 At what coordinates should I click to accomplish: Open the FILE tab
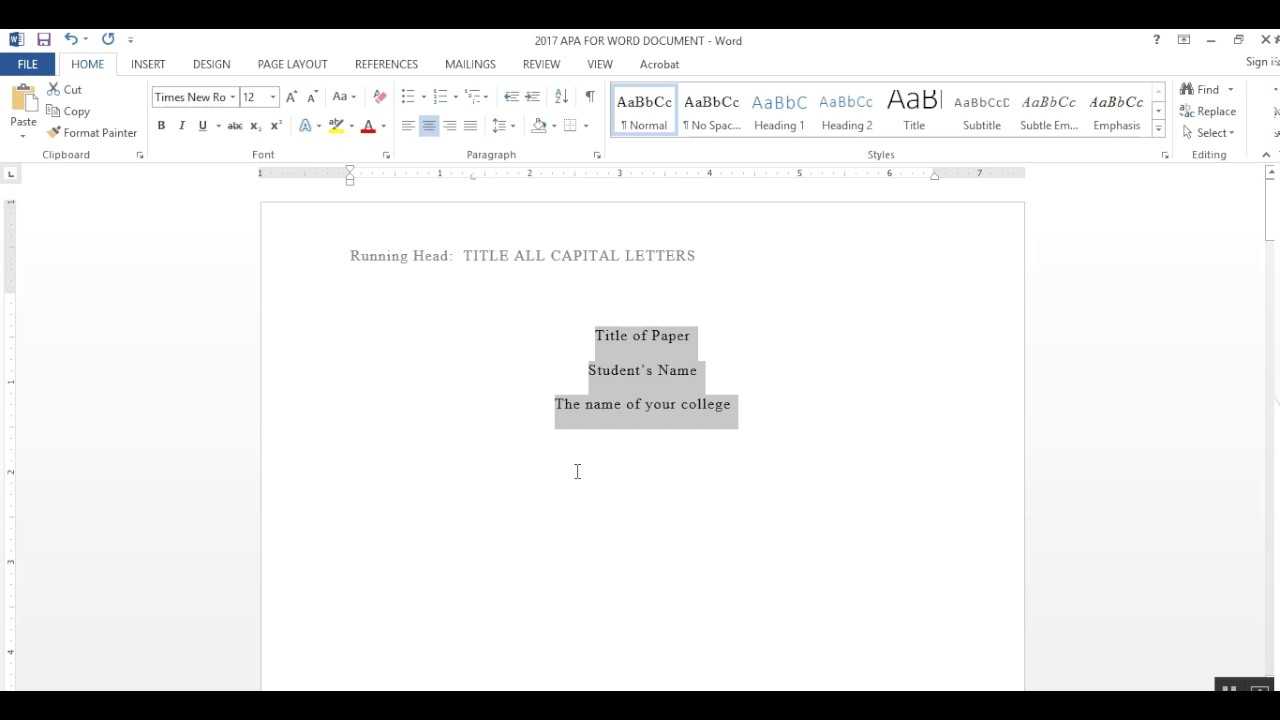pyautogui.click(x=28, y=64)
